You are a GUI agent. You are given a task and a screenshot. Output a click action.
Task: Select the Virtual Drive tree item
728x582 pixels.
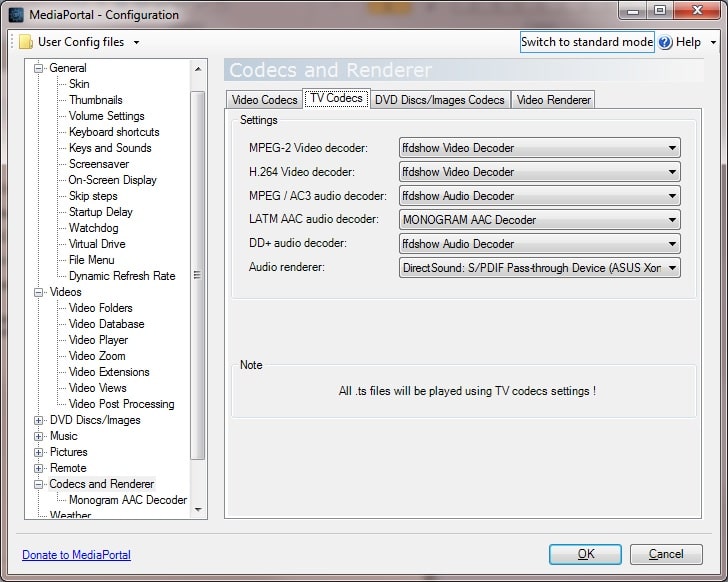tap(97, 244)
